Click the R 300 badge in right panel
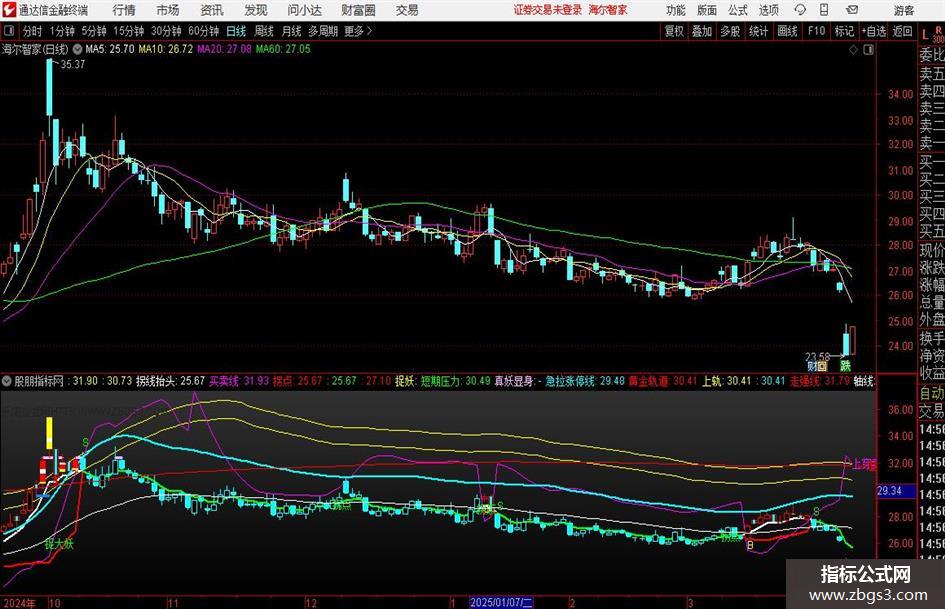 [x=938, y=35]
